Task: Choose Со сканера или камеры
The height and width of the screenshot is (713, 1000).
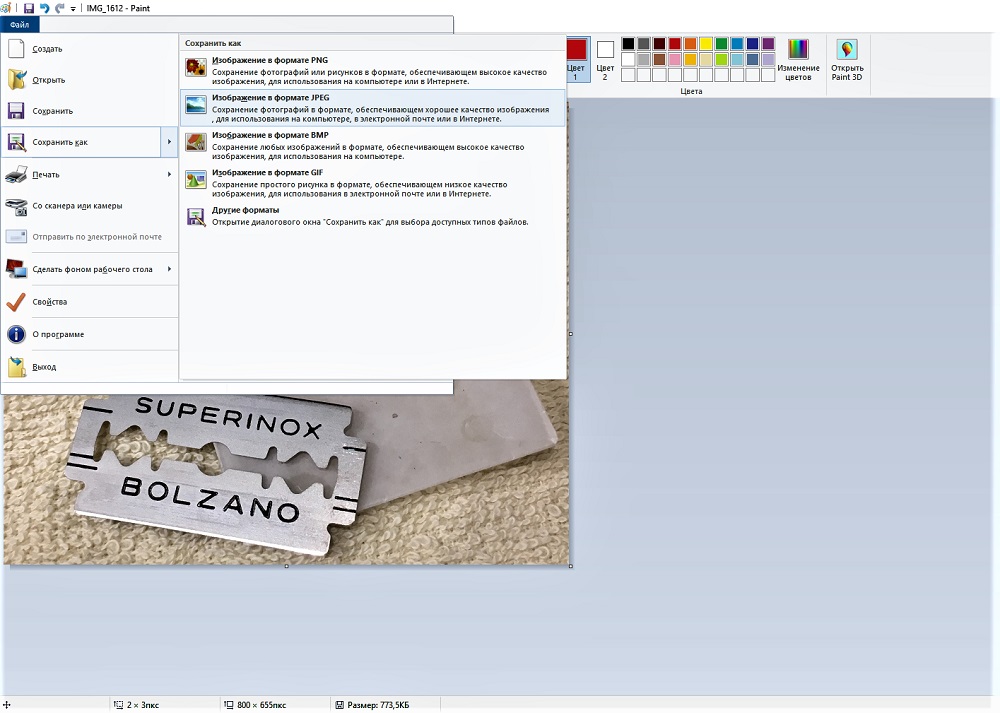Action: (89, 206)
